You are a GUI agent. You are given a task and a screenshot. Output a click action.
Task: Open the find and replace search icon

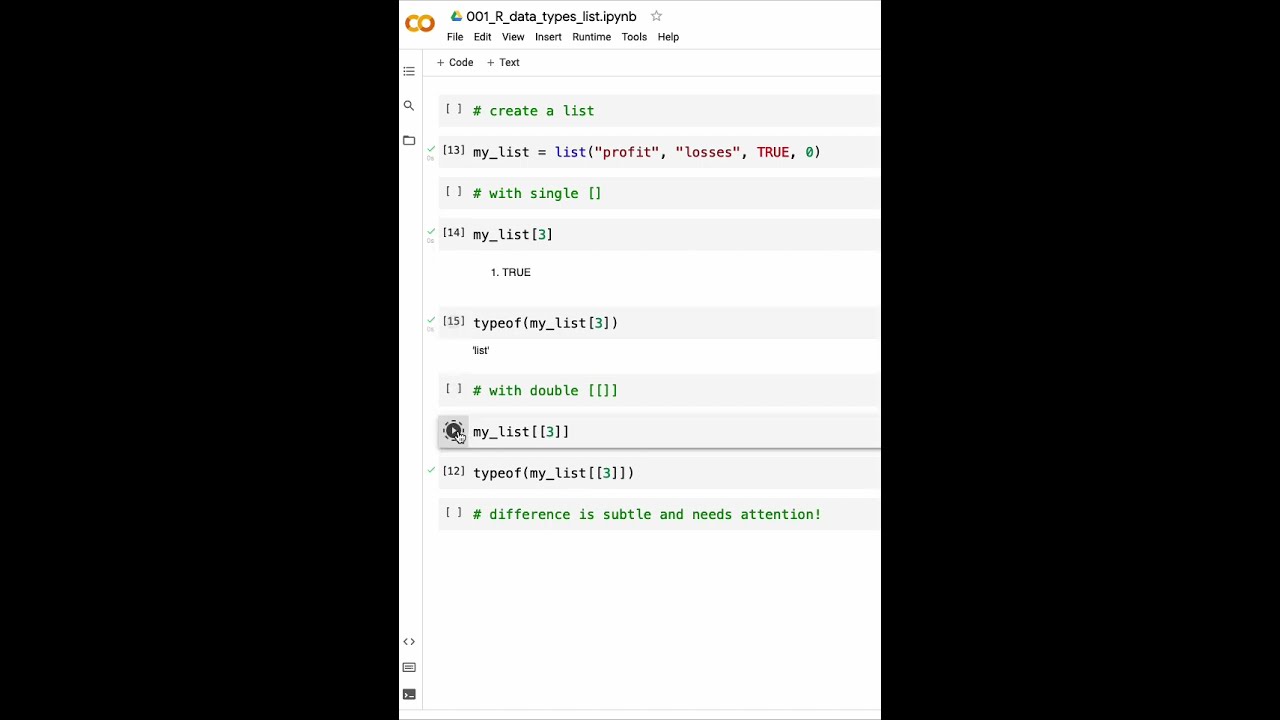click(x=409, y=105)
